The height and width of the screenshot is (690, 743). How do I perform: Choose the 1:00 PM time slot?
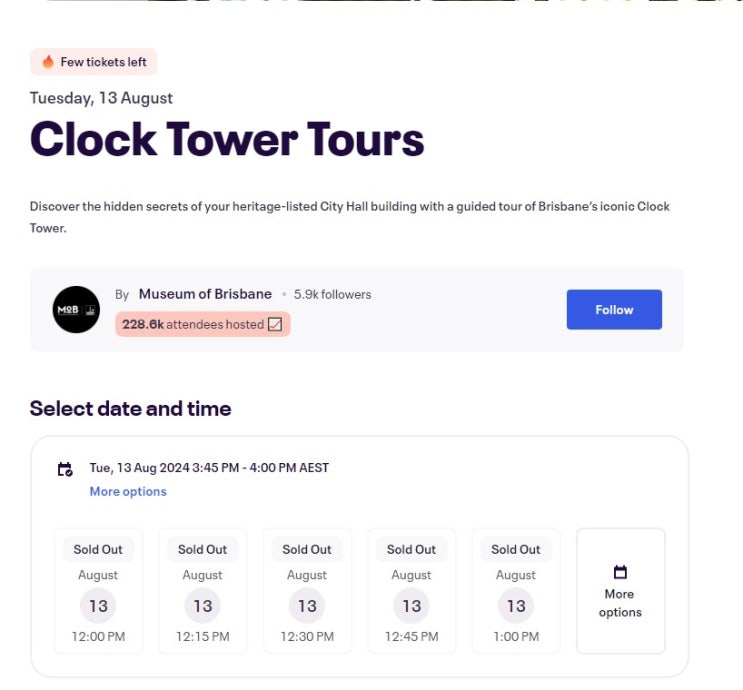pyautogui.click(x=516, y=591)
